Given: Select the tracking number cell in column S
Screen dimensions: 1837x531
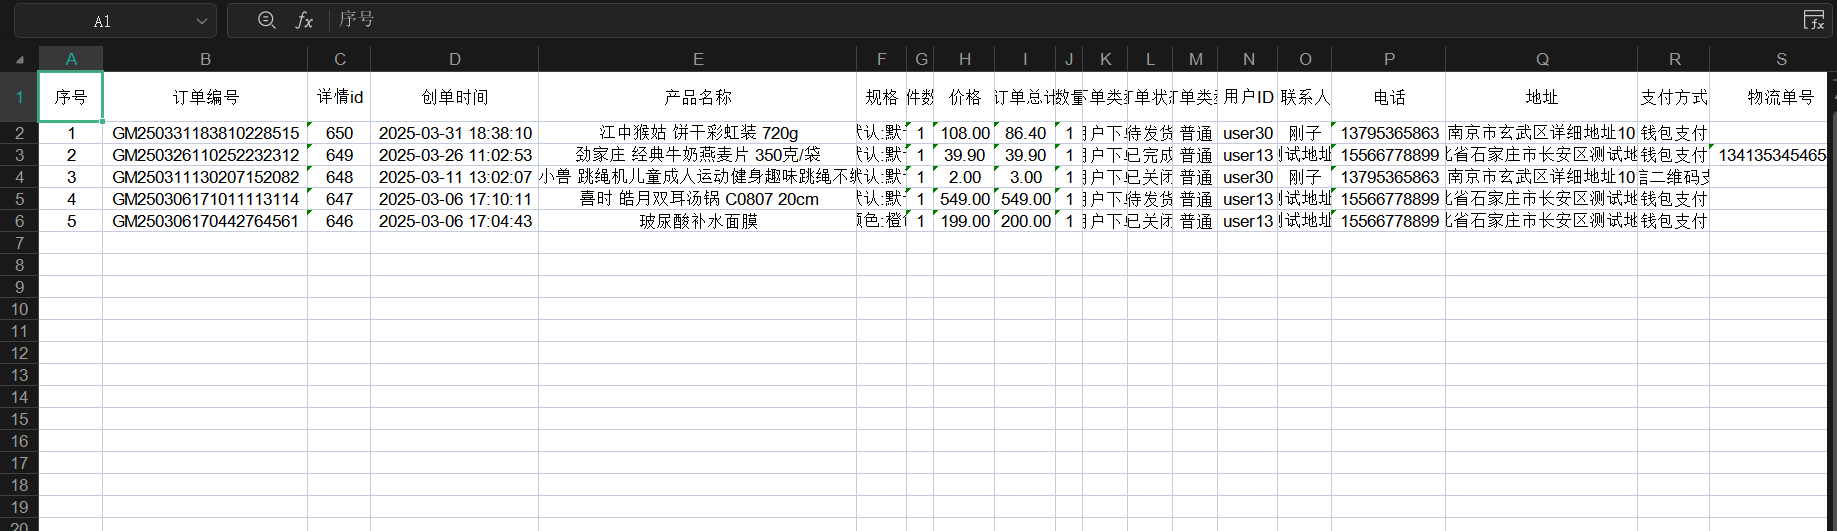Looking at the screenshot, I should [x=1771, y=155].
